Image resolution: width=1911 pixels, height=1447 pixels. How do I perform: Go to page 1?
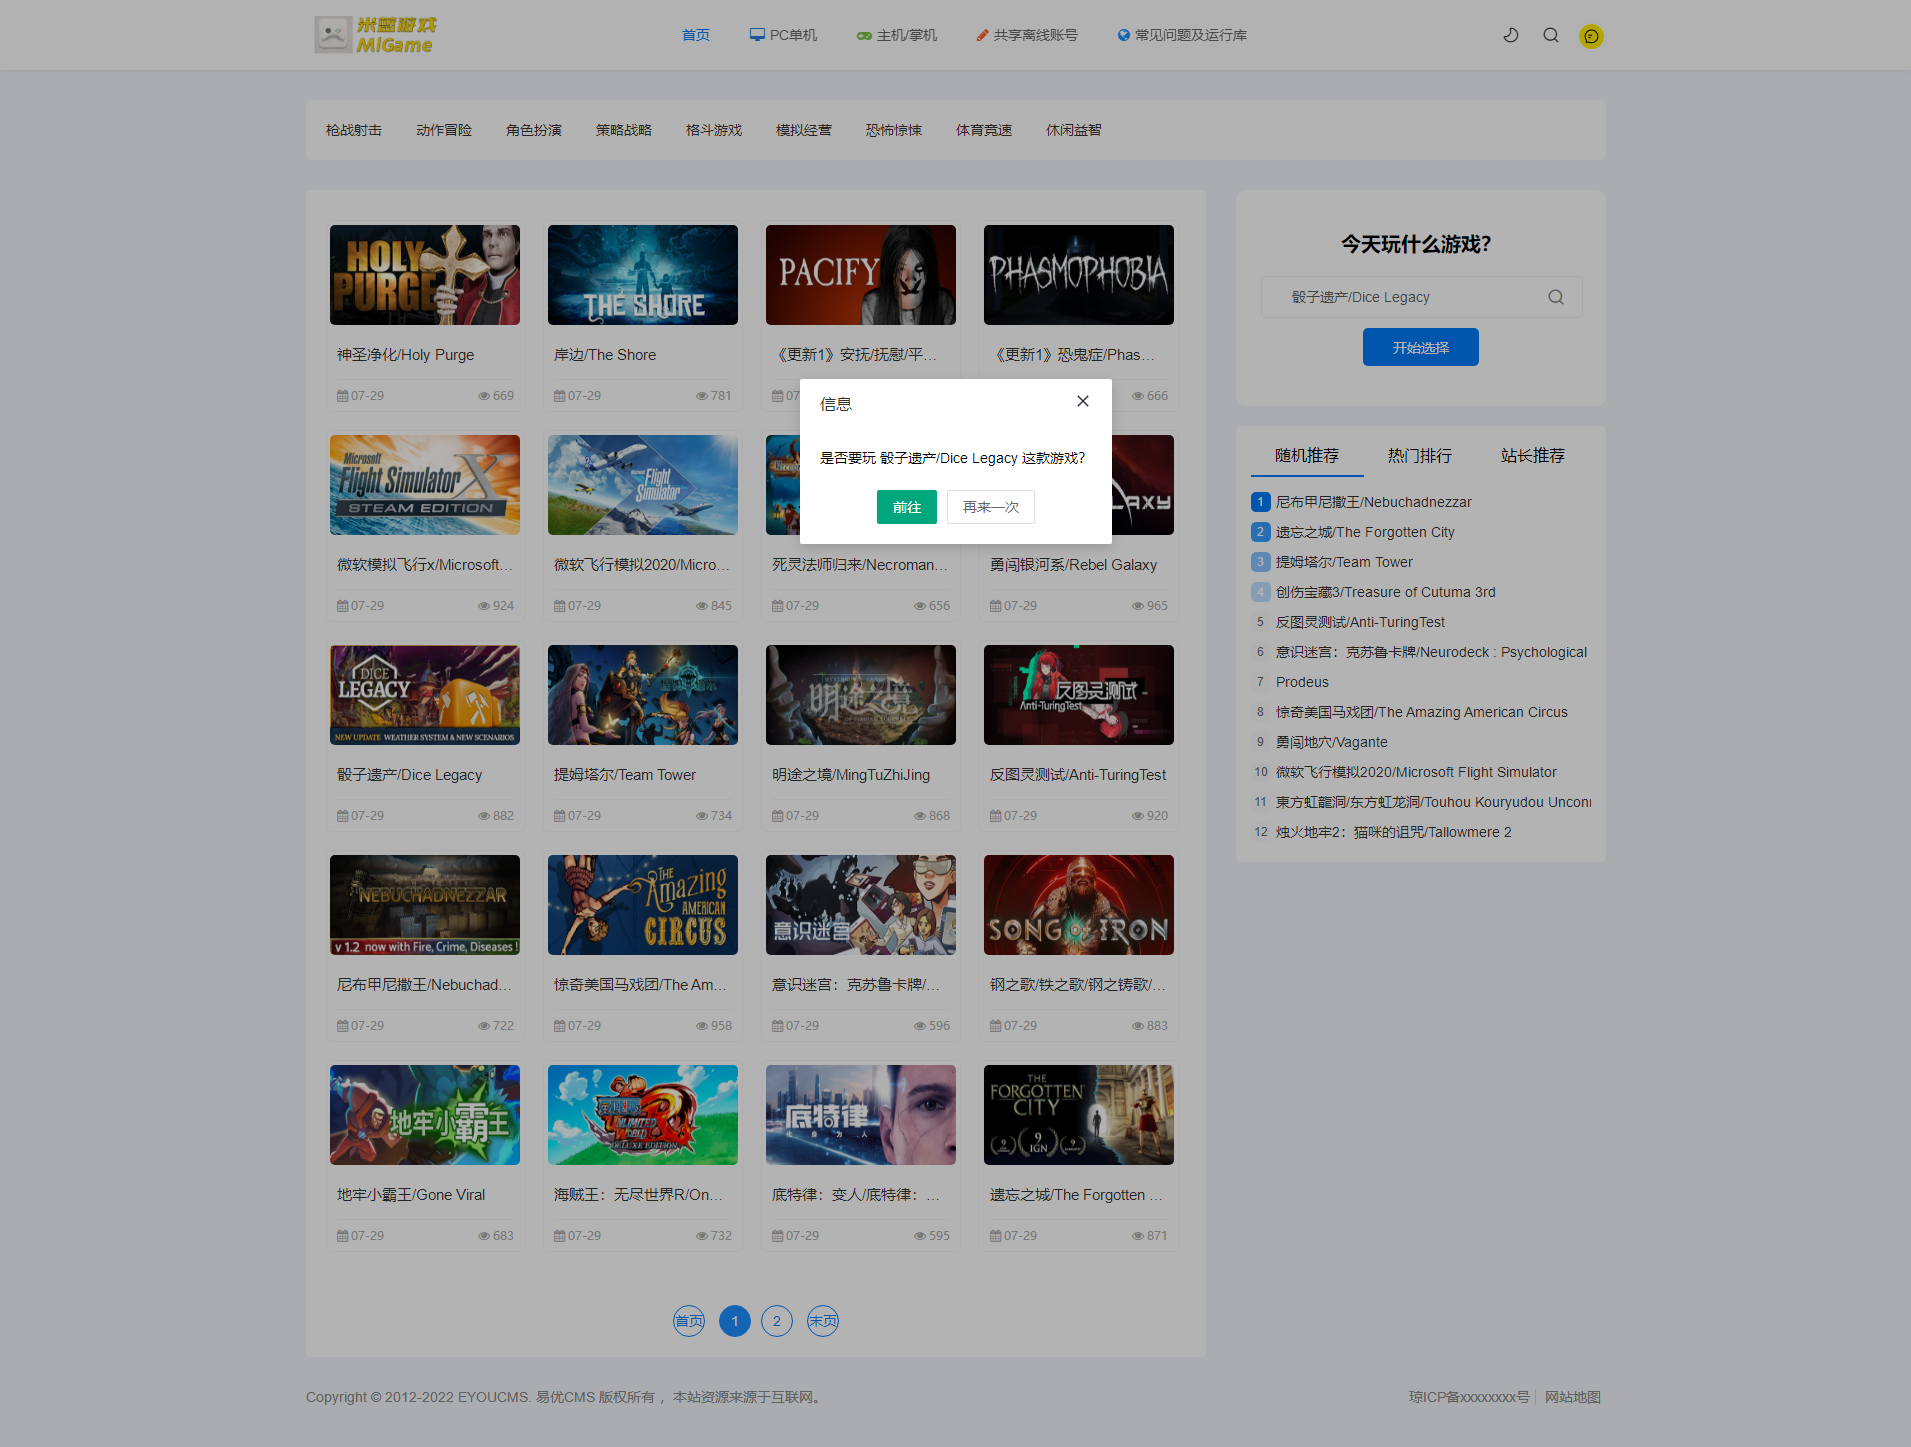click(735, 1321)
